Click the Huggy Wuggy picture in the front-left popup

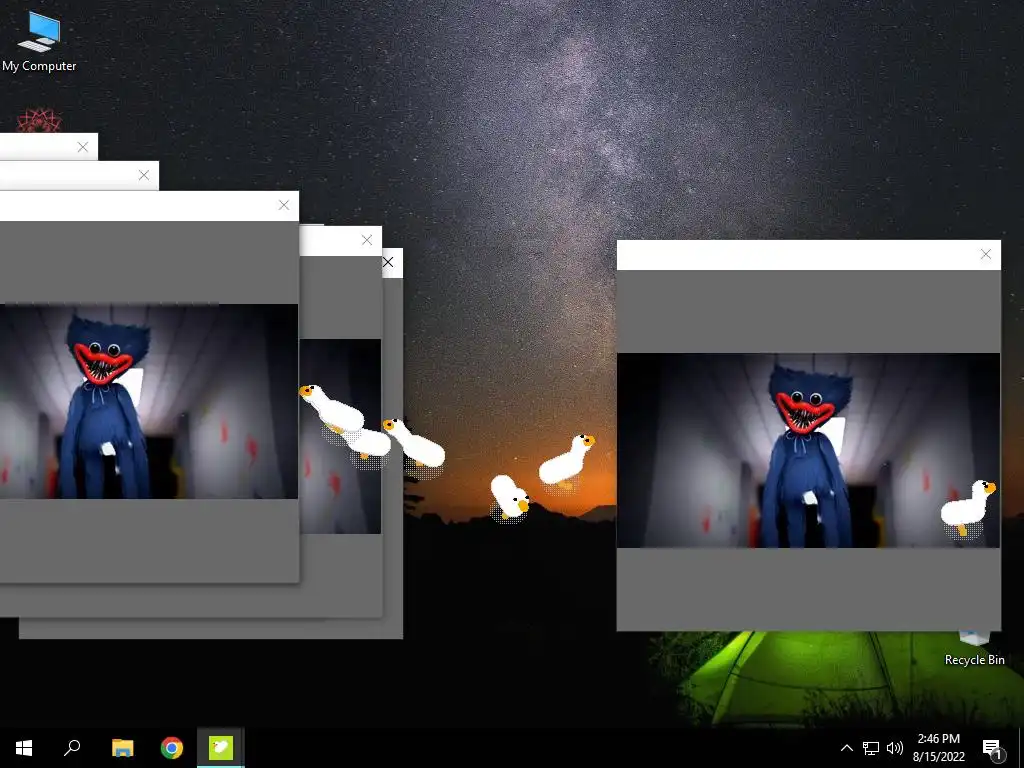(149, 401)
